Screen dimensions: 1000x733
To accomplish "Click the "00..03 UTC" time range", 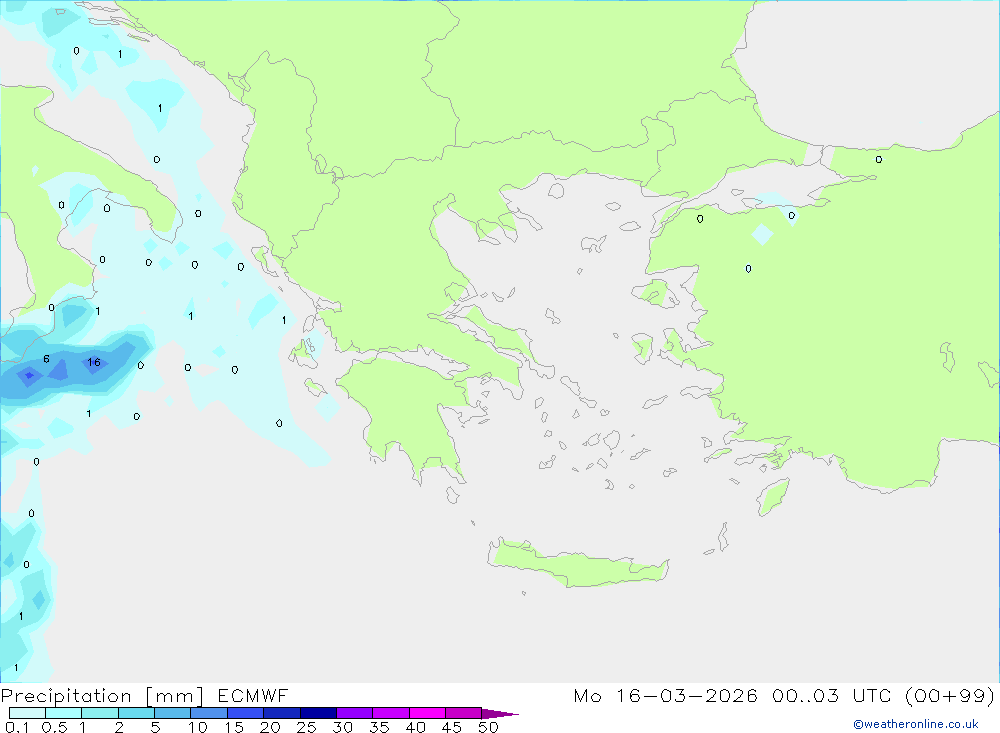I will pos(834,695).
